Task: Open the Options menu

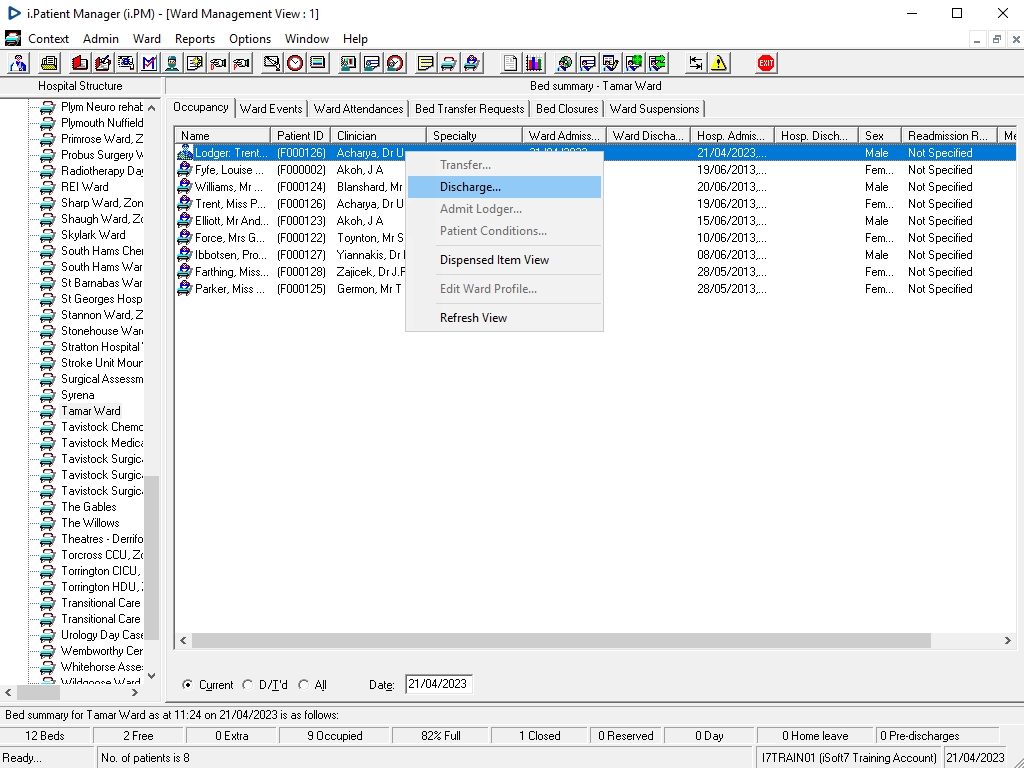Action: [x=249, y=39]
